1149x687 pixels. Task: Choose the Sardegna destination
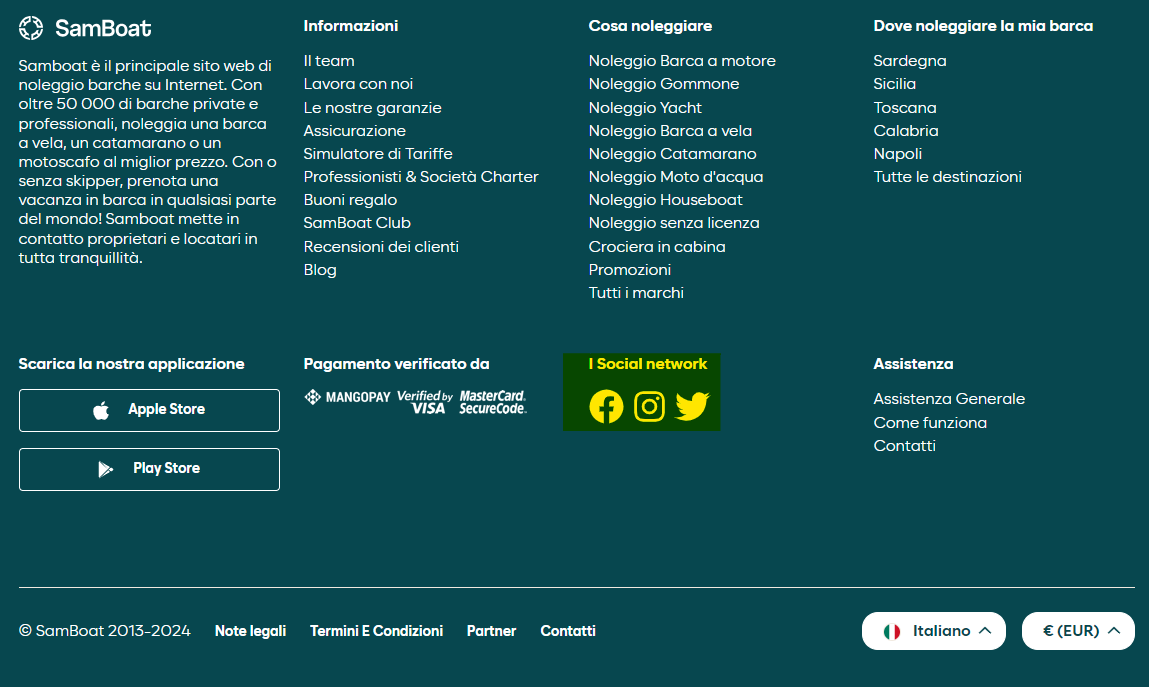click(x=909, y=61)
